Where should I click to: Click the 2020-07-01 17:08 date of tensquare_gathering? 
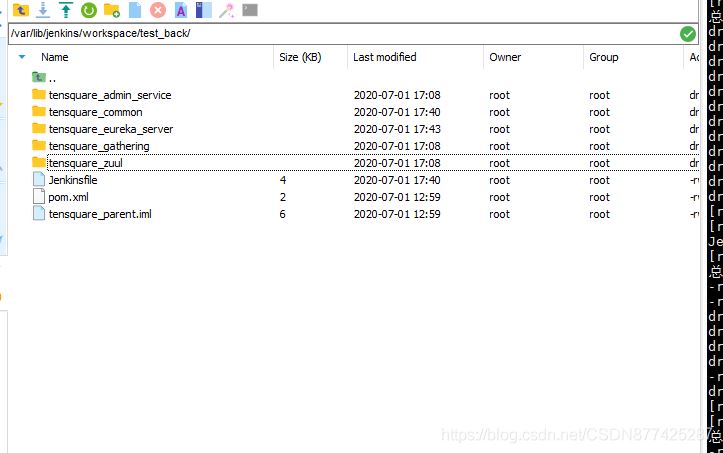pyautogui.click(x=397, y=146)
